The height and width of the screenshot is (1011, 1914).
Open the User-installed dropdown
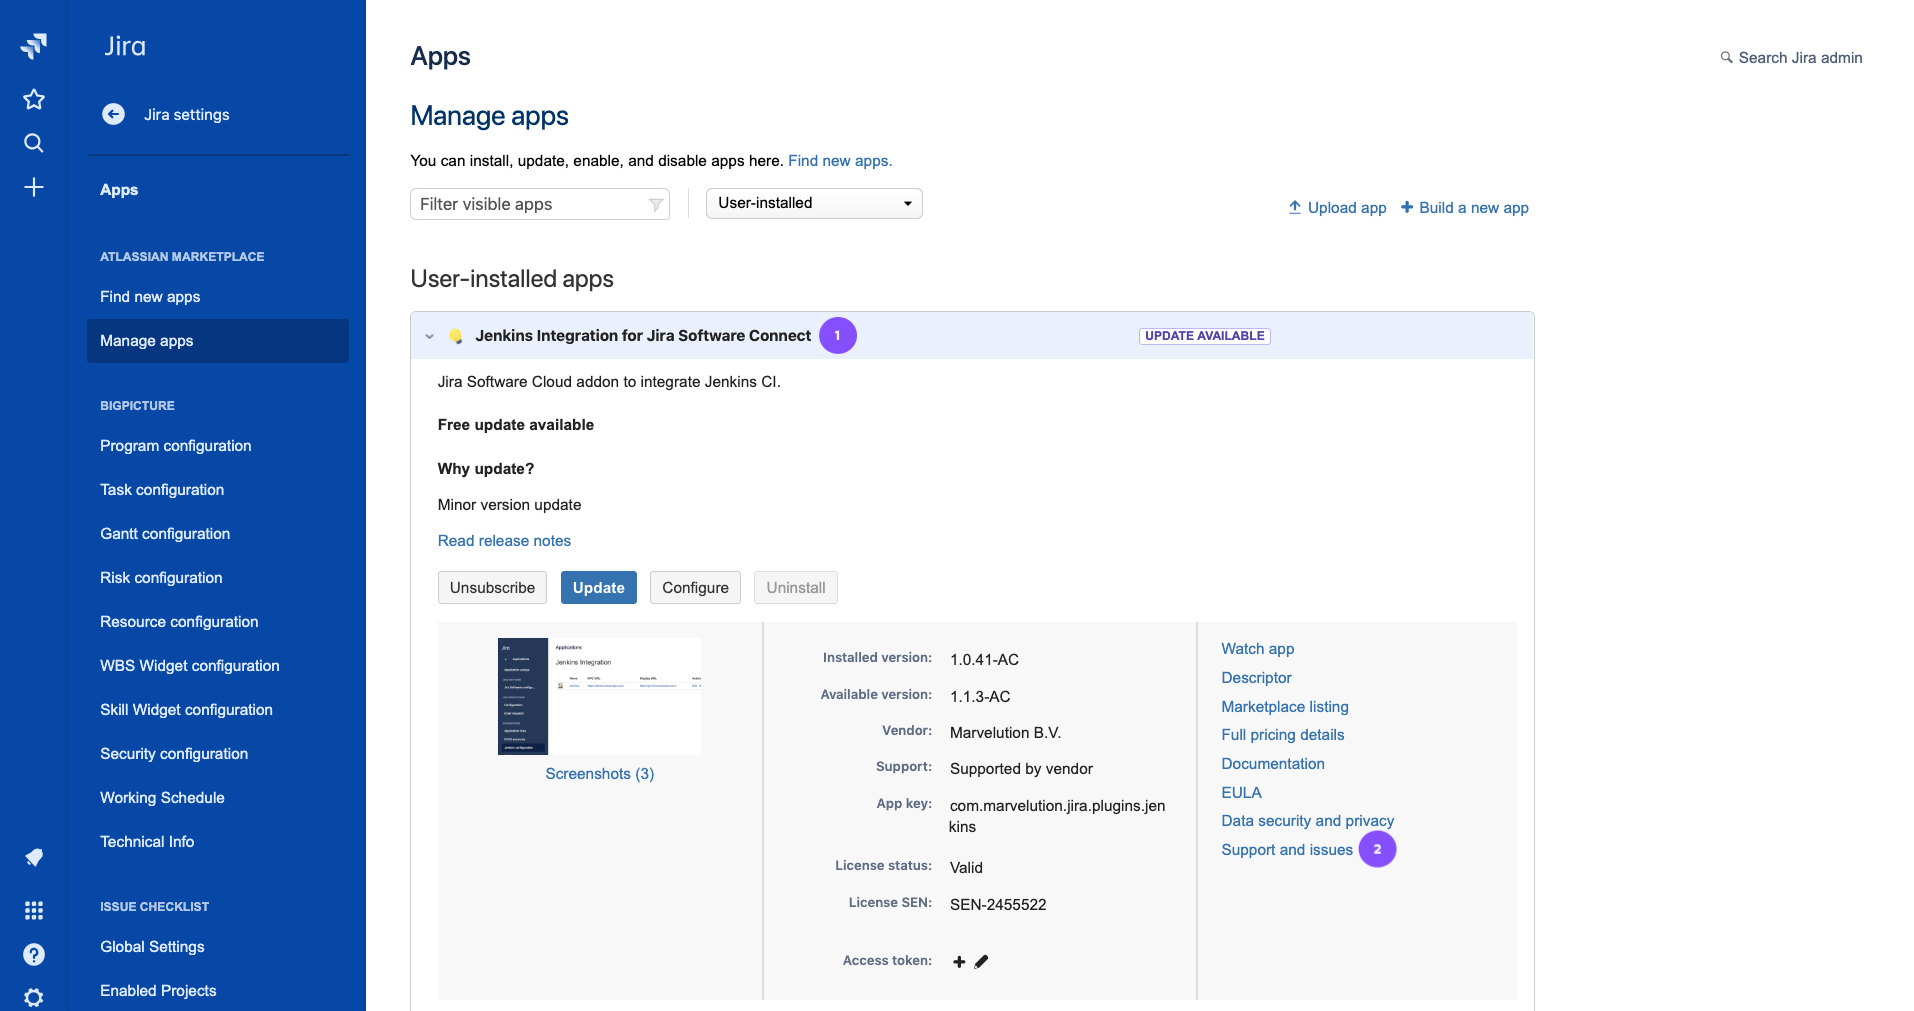814,203
